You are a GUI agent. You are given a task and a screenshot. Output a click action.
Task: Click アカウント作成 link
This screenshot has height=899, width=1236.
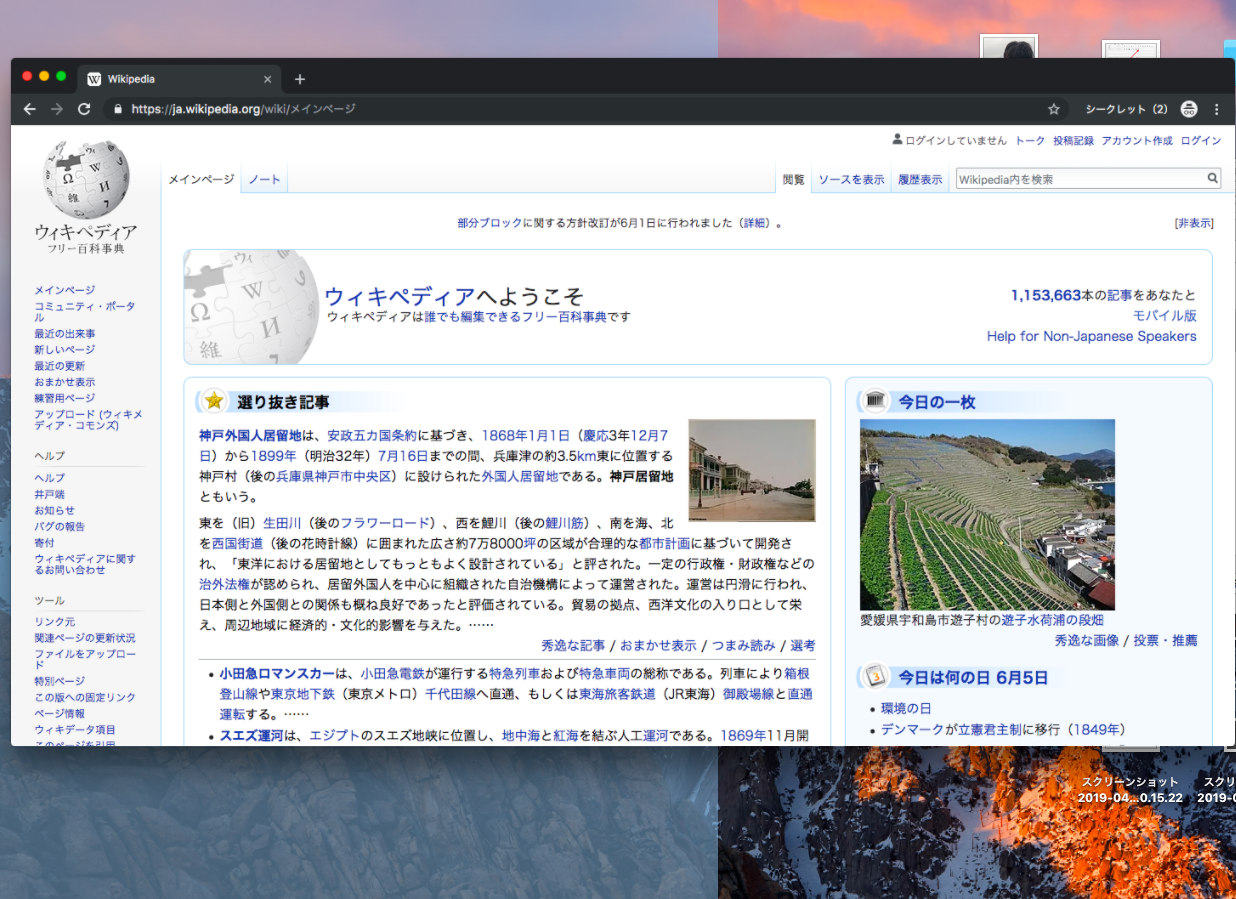tap(1137, 141)
